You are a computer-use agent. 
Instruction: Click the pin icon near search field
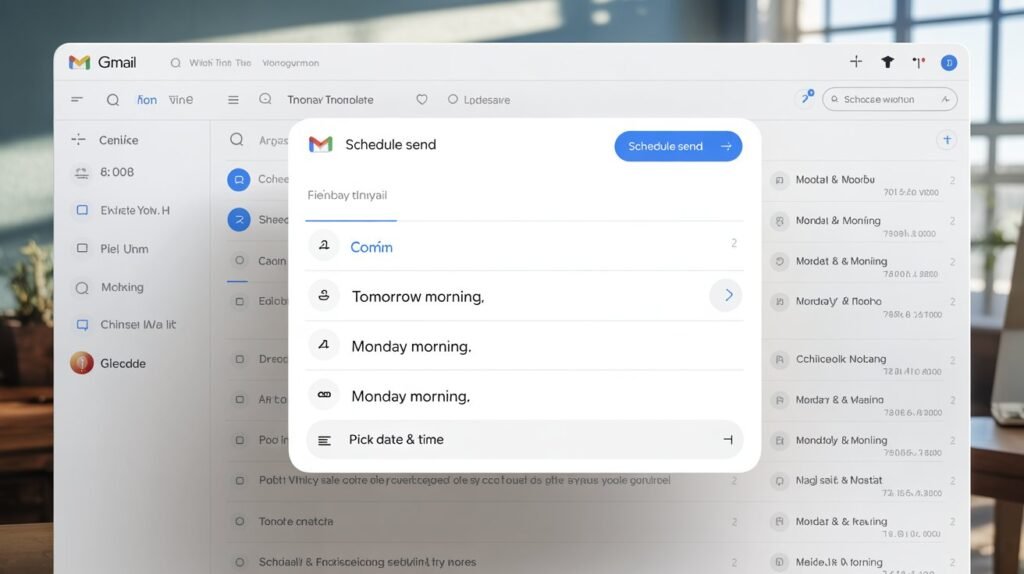pyautogui.click(x=808, y=97)
